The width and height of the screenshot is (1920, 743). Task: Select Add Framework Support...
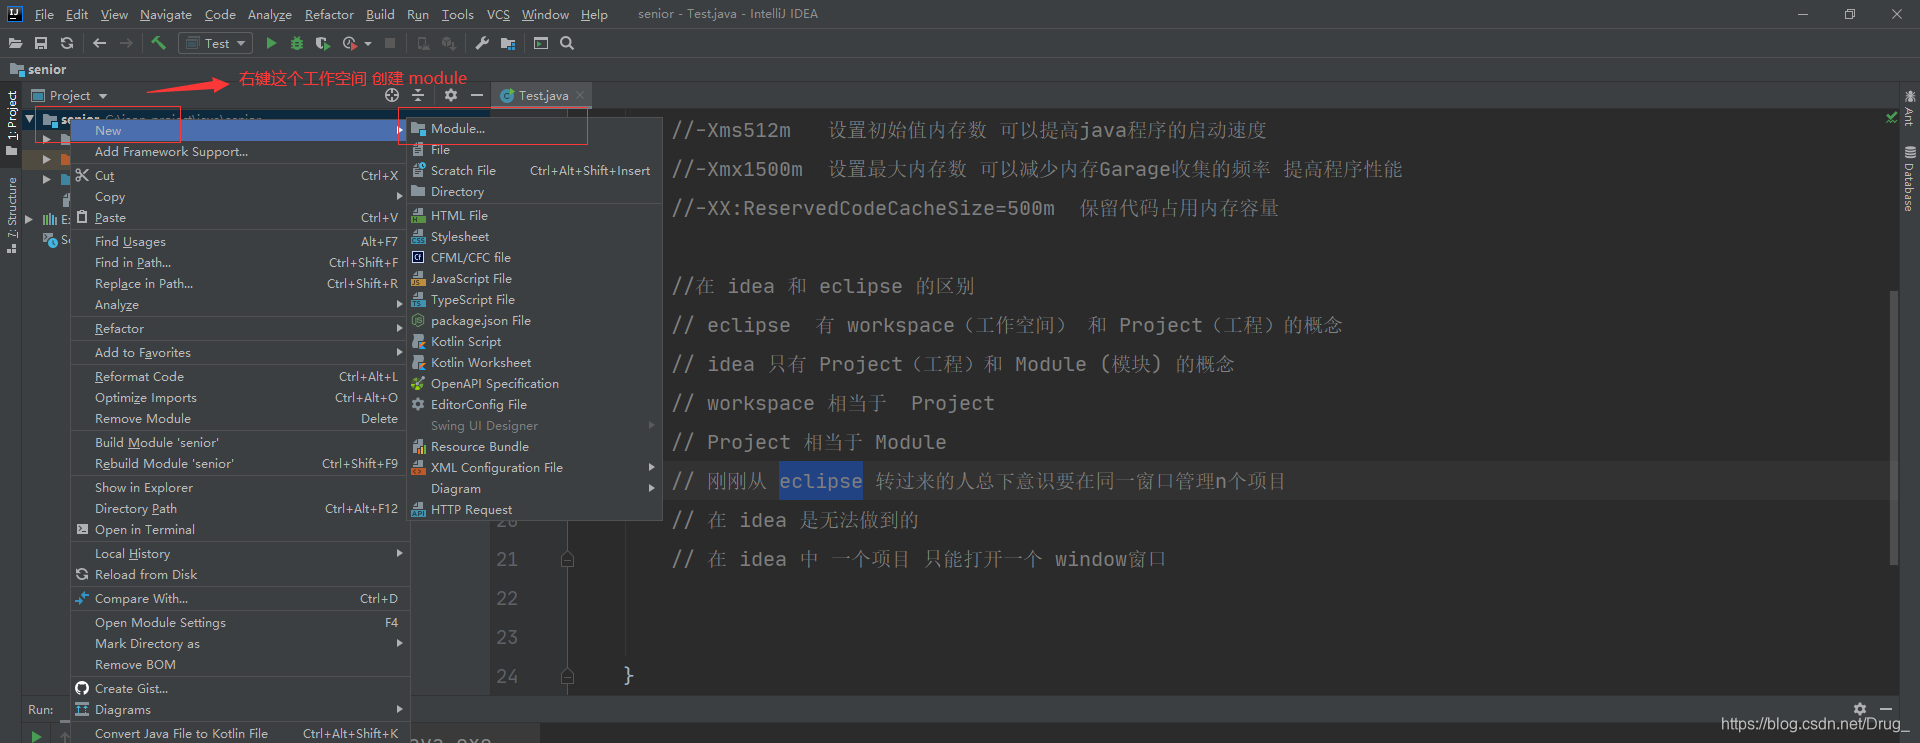(x=238, y=152)
